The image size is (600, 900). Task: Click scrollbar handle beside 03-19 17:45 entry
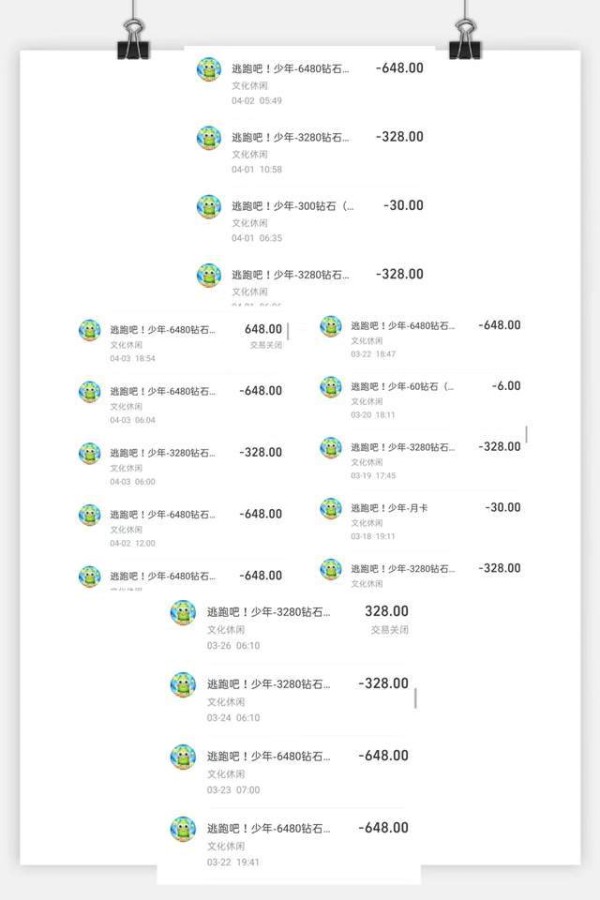[x=526, y=435]
